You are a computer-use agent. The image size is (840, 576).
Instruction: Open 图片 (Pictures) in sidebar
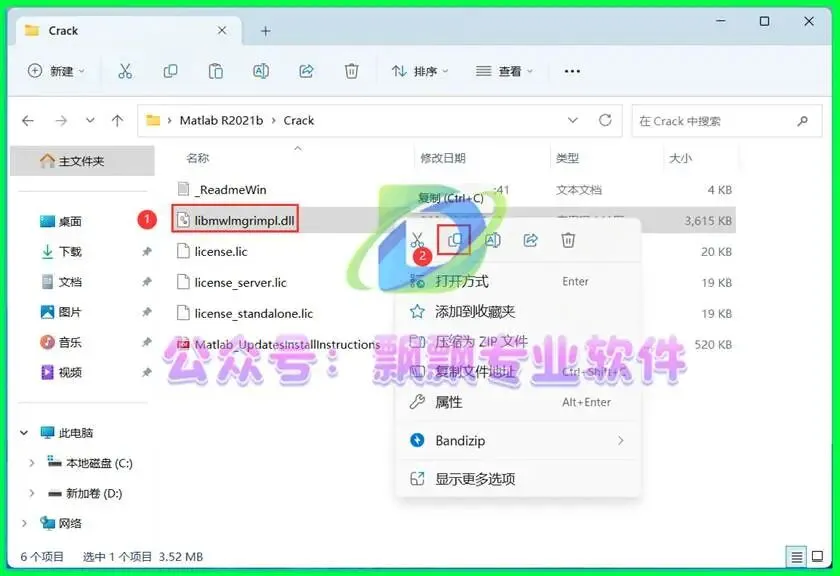tap(61, 312)
